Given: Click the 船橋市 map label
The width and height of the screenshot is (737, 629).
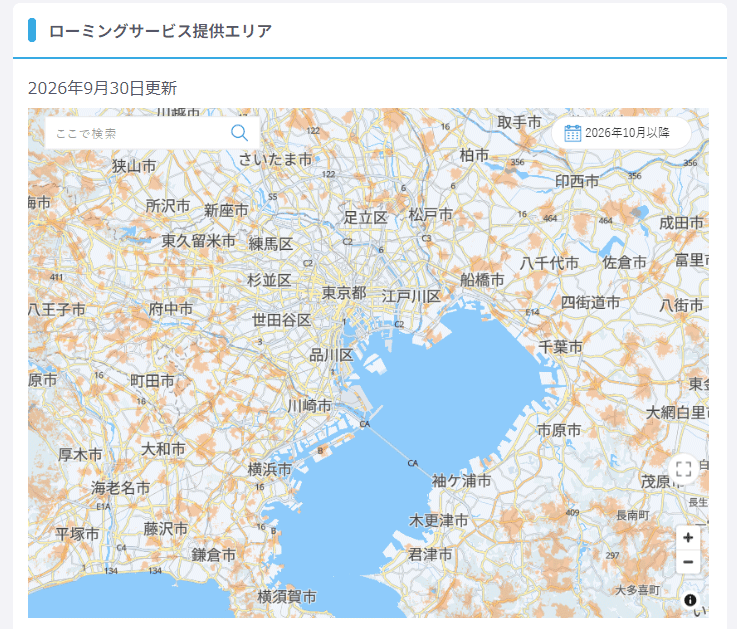Looking at the screenshot, I should (482, 280).
